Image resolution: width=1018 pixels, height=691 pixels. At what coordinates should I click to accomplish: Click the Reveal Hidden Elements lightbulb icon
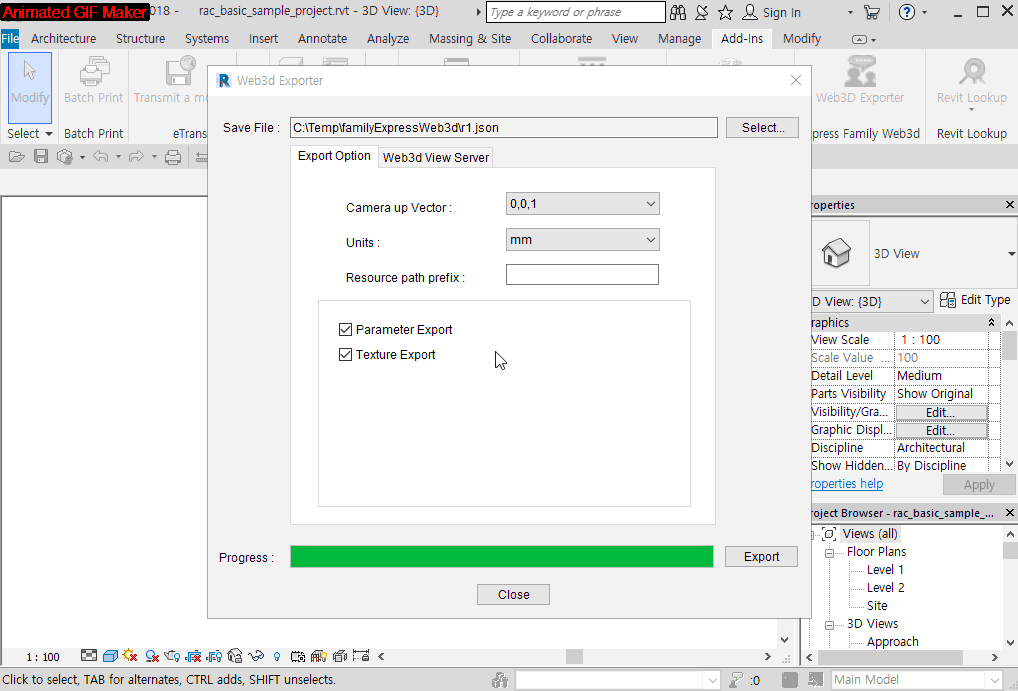pyautogui.click(x=277, y=657)
